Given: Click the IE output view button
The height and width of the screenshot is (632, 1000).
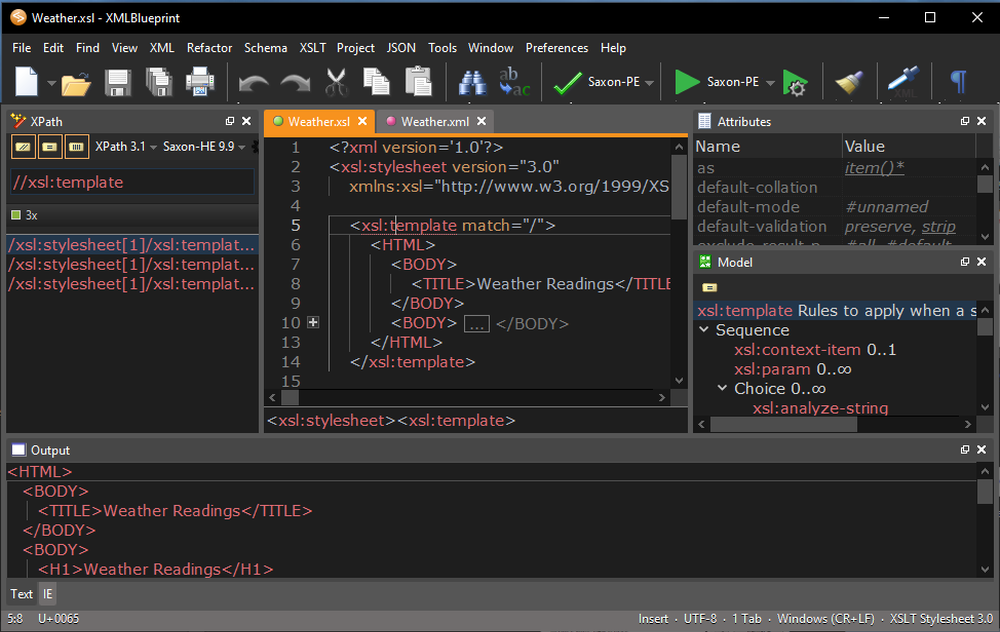Looking at the screenshot, I should click(x=47, y=594).
